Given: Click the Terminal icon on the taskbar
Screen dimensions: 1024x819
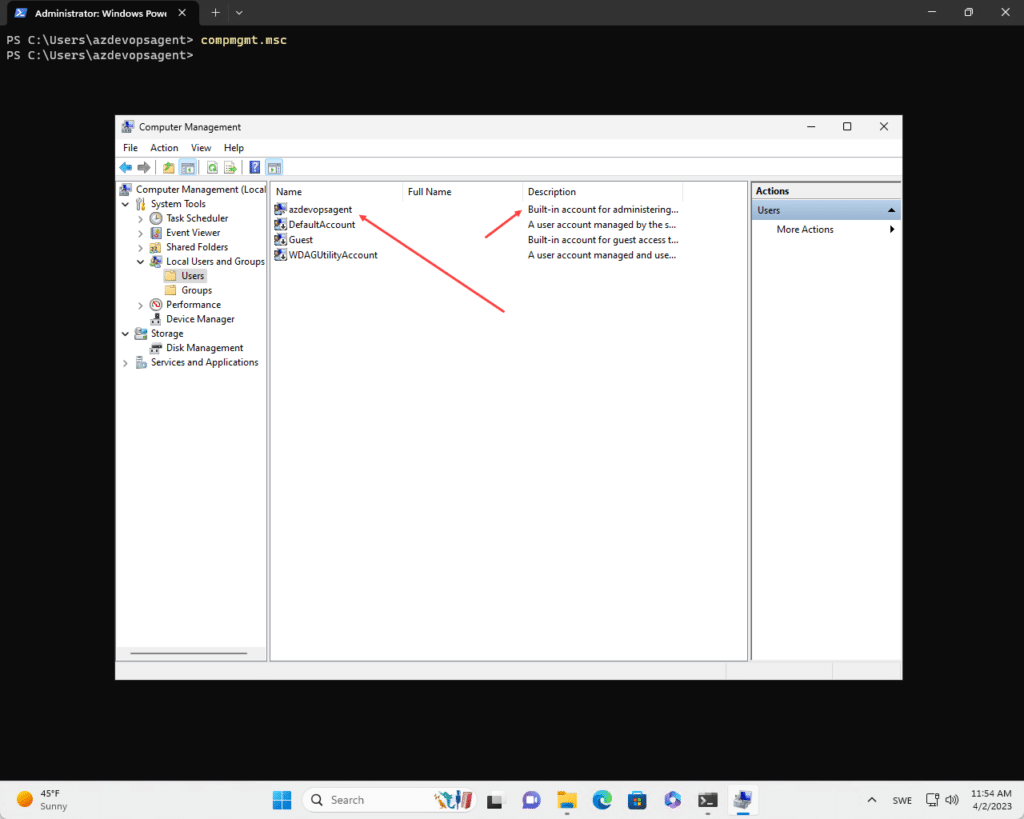Looking at the screenshot, I should pyautogui.click(x=708, y=799).
